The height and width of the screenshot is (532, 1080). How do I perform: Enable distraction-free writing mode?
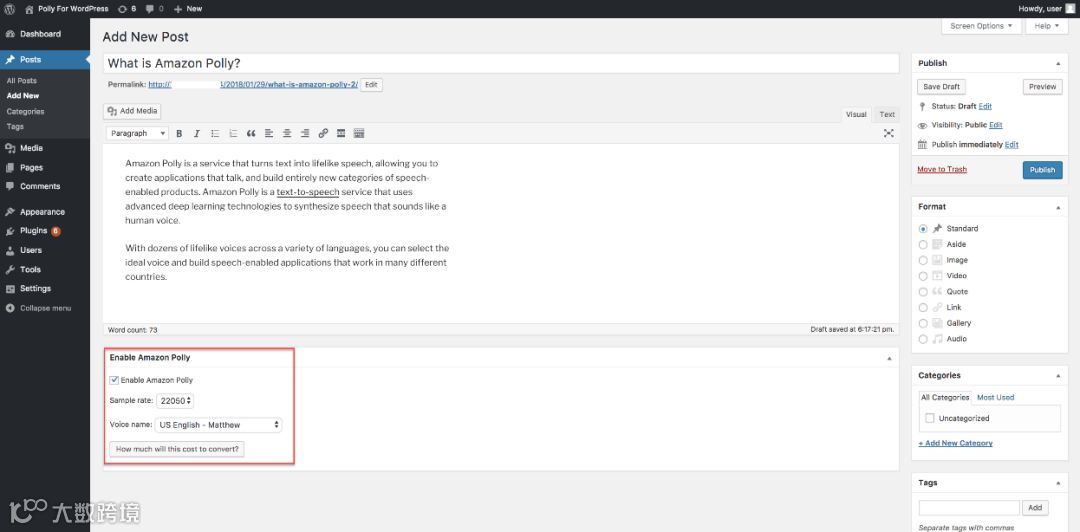[x=889, y=133]
